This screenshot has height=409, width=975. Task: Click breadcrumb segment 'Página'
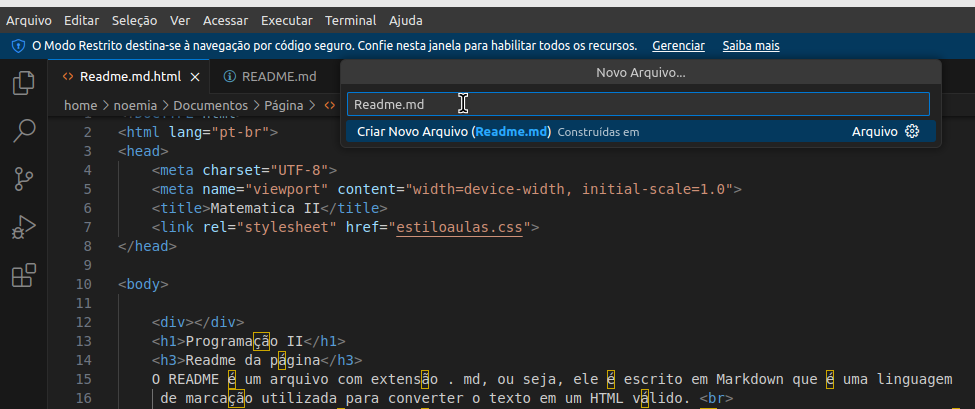[x=284, y=106]
